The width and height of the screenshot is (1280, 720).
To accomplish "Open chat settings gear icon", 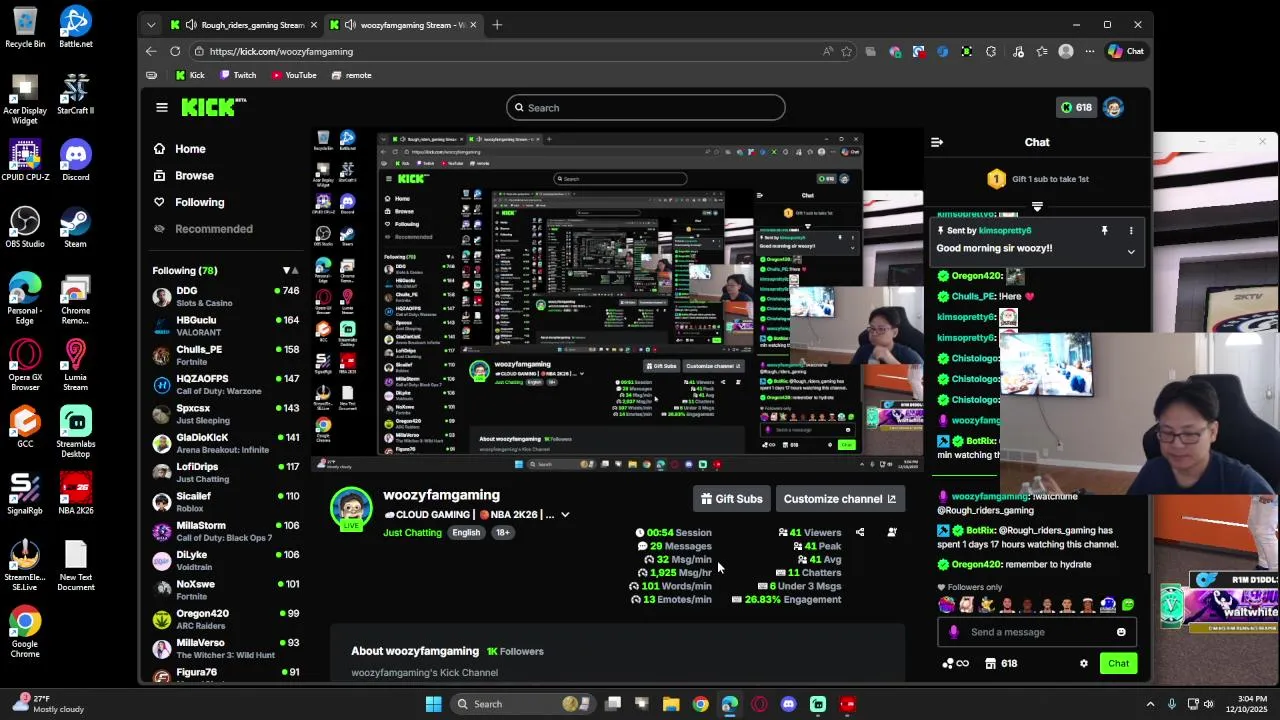I will point(1083,664).
